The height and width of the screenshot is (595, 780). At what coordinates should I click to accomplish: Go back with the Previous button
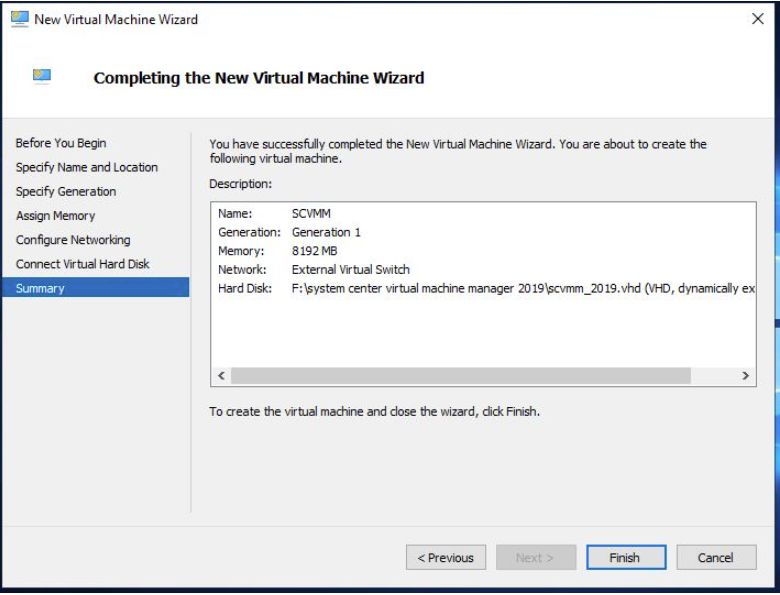click(x=446, y=557)
